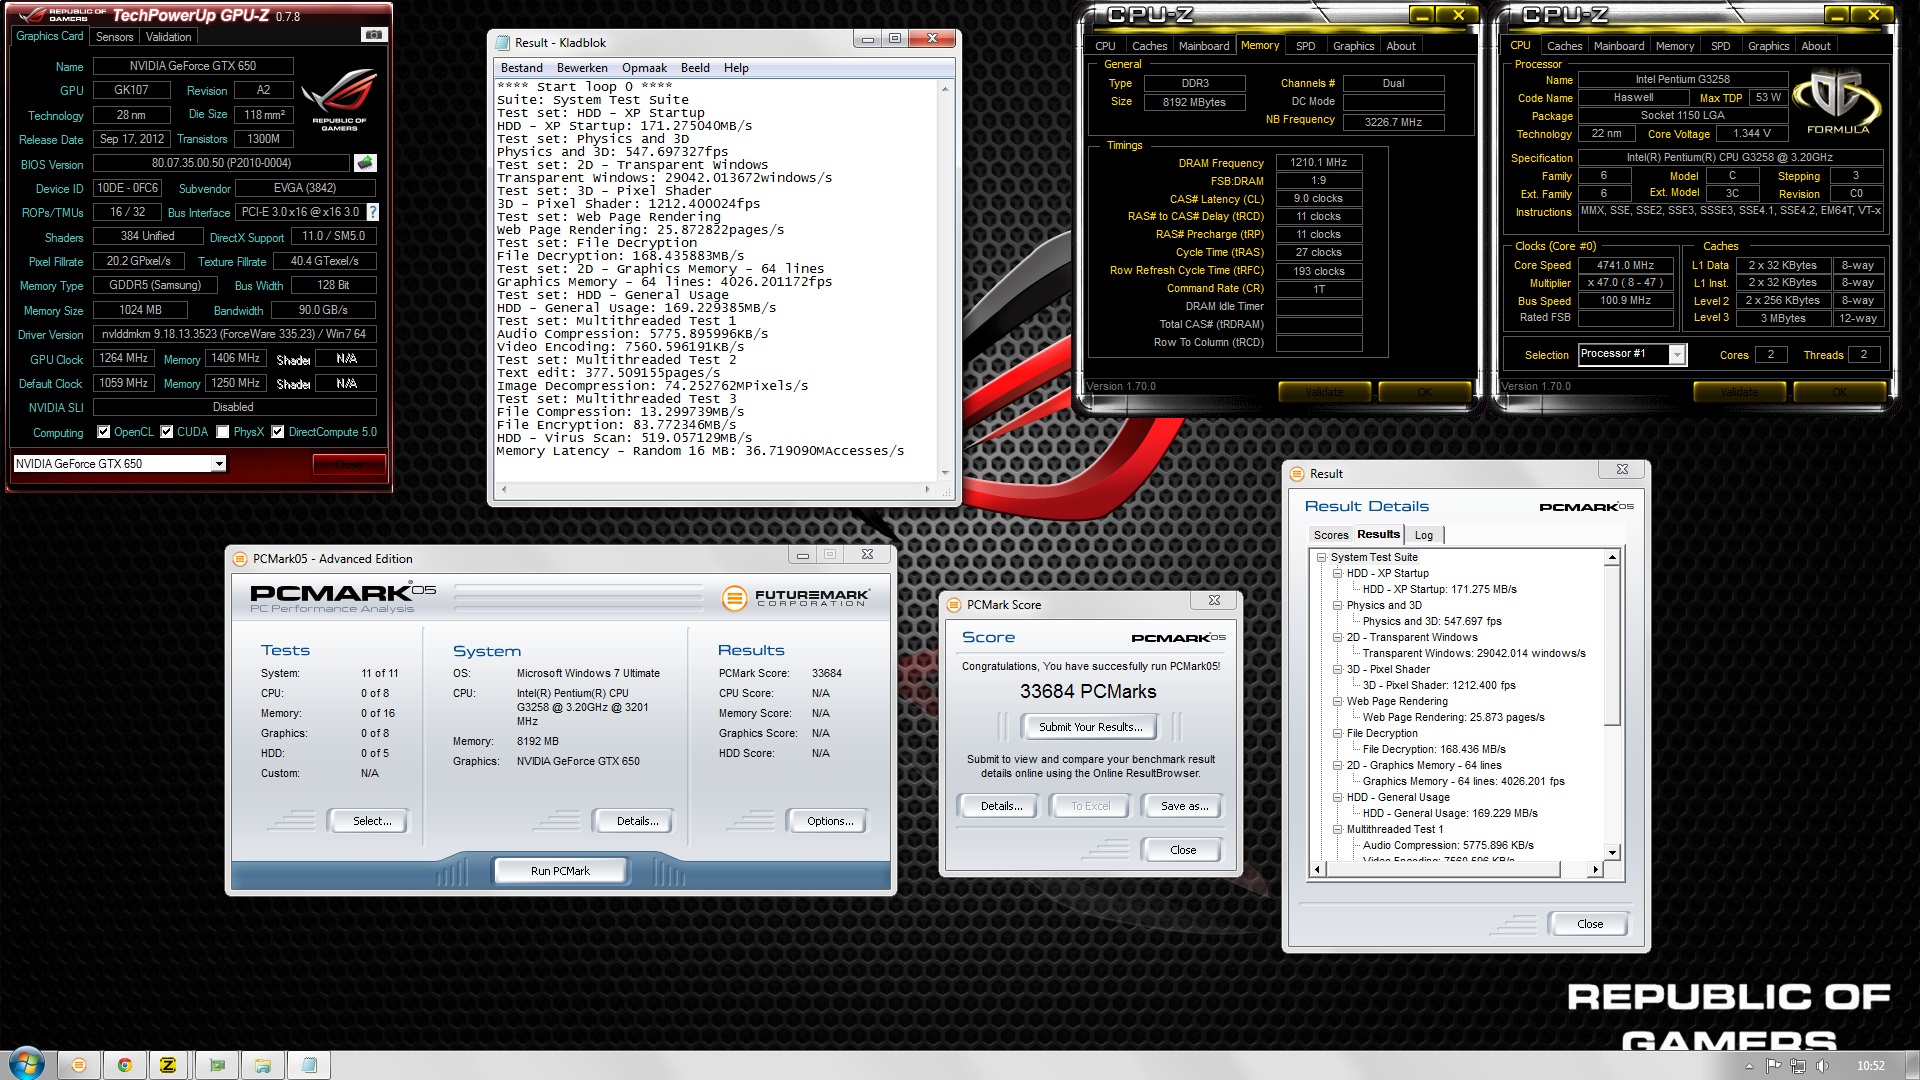Open the Help menu in Notepad
1920x1080 pixels.
(x=736, y=68)
